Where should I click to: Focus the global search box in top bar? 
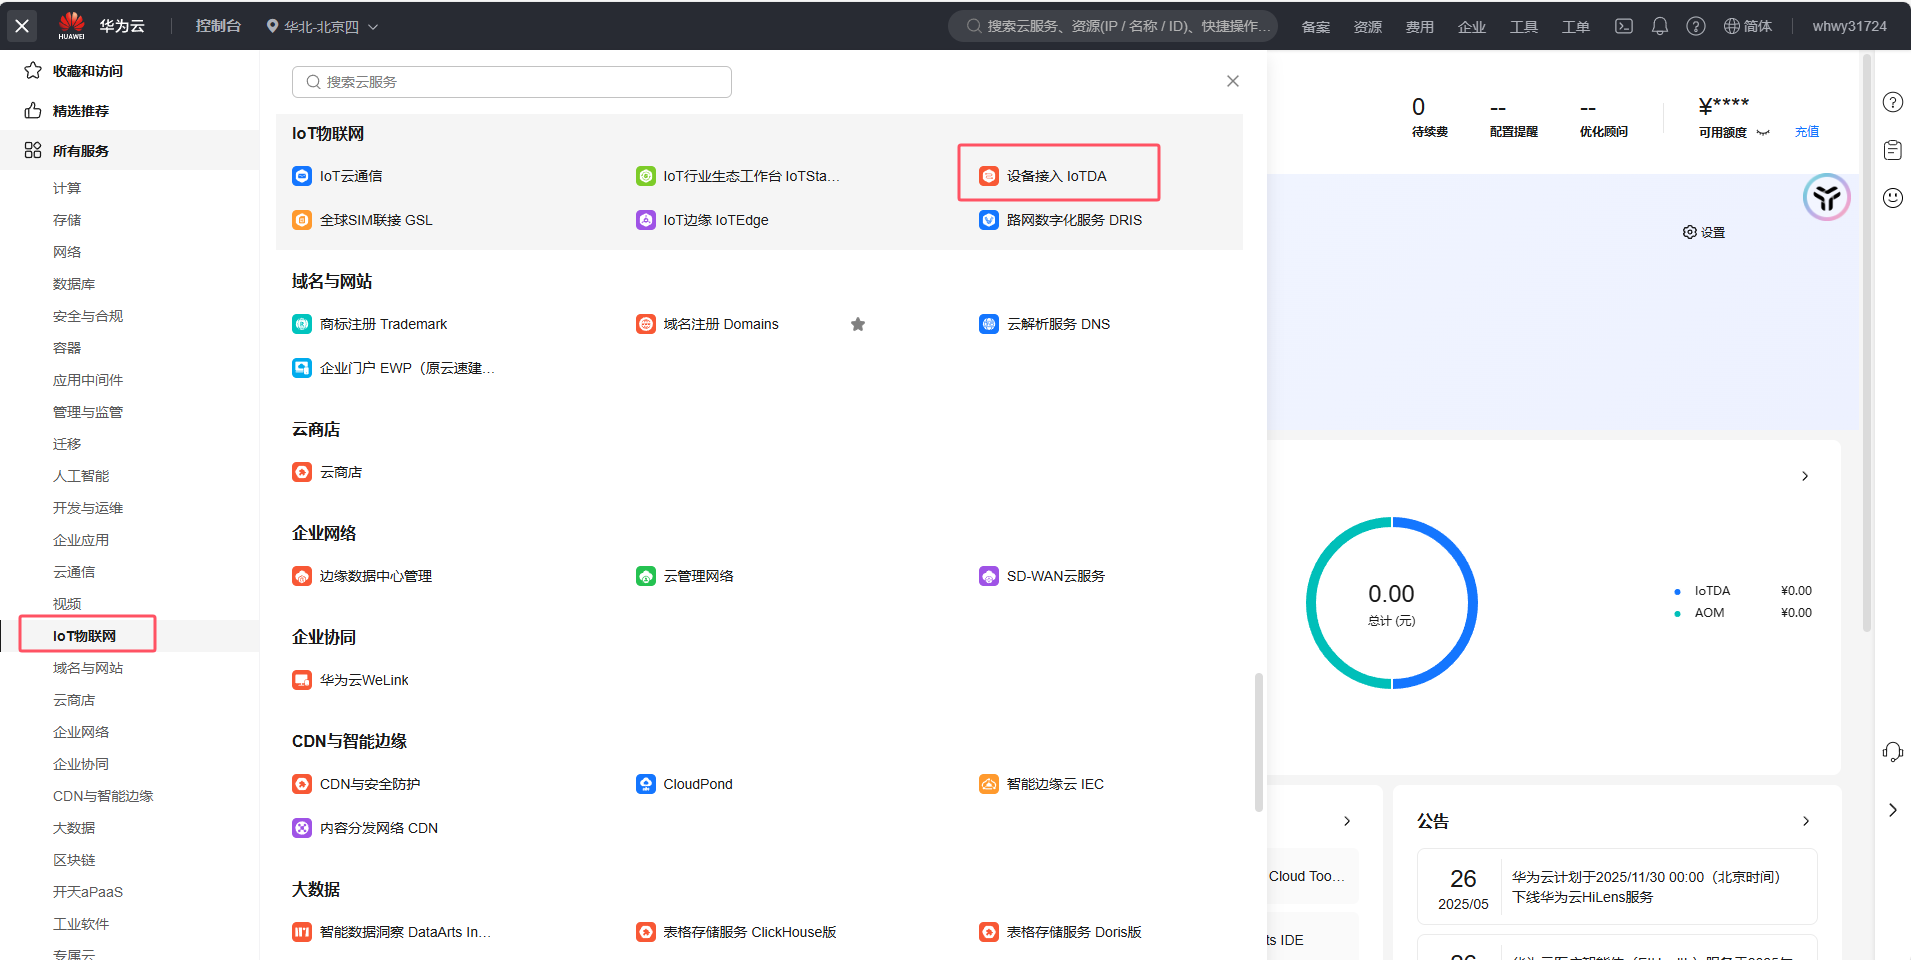tap(1113, 26)
